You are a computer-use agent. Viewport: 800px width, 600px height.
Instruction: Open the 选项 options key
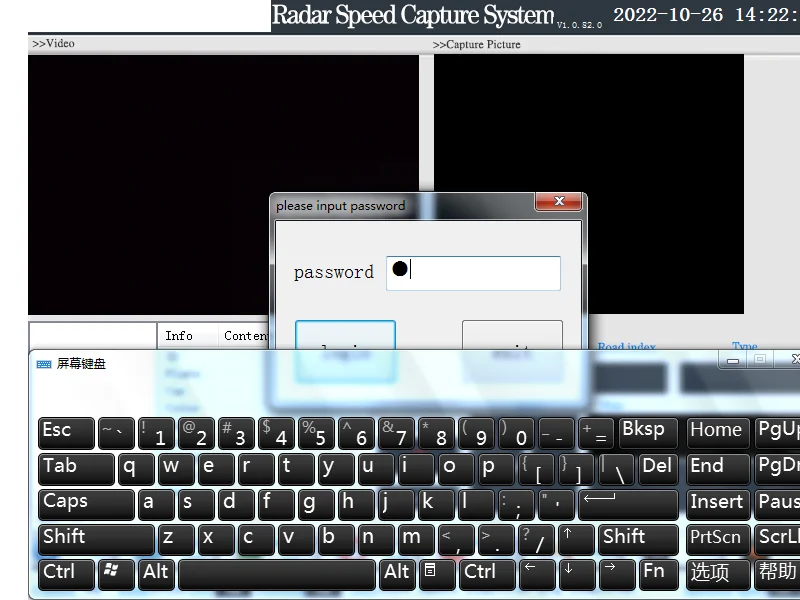click(718, 574)
